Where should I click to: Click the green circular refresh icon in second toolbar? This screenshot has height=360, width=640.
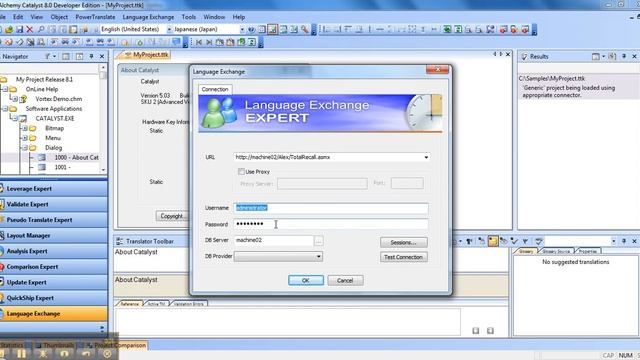(140, 42)
